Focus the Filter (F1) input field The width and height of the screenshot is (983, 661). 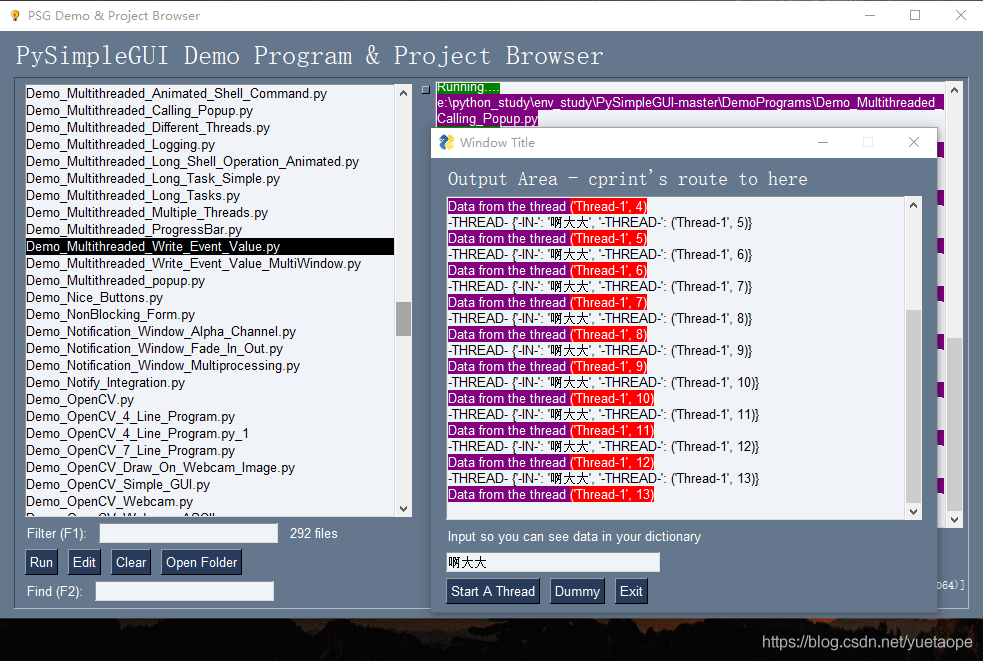pos(189,534)
